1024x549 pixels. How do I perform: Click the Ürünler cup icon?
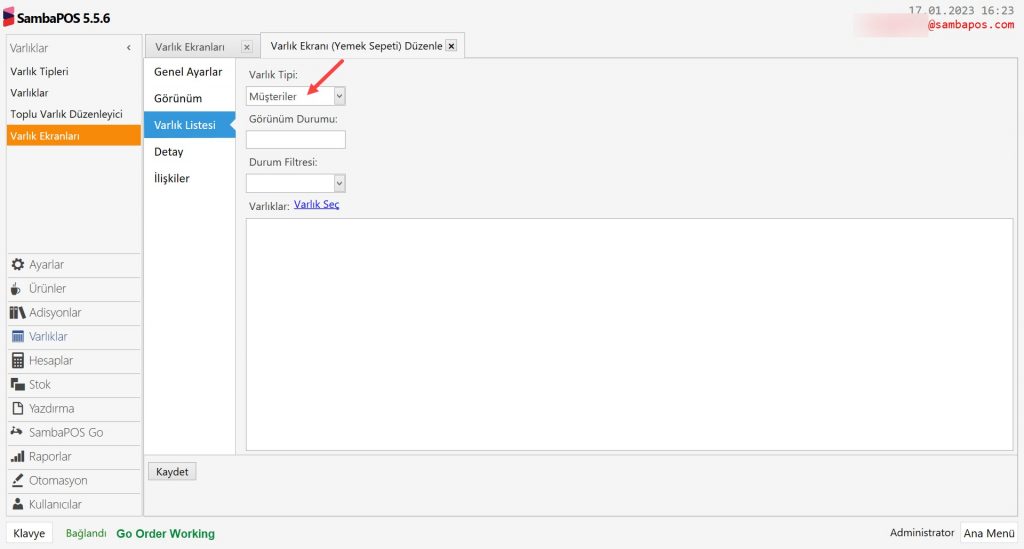tap(18, 289)
